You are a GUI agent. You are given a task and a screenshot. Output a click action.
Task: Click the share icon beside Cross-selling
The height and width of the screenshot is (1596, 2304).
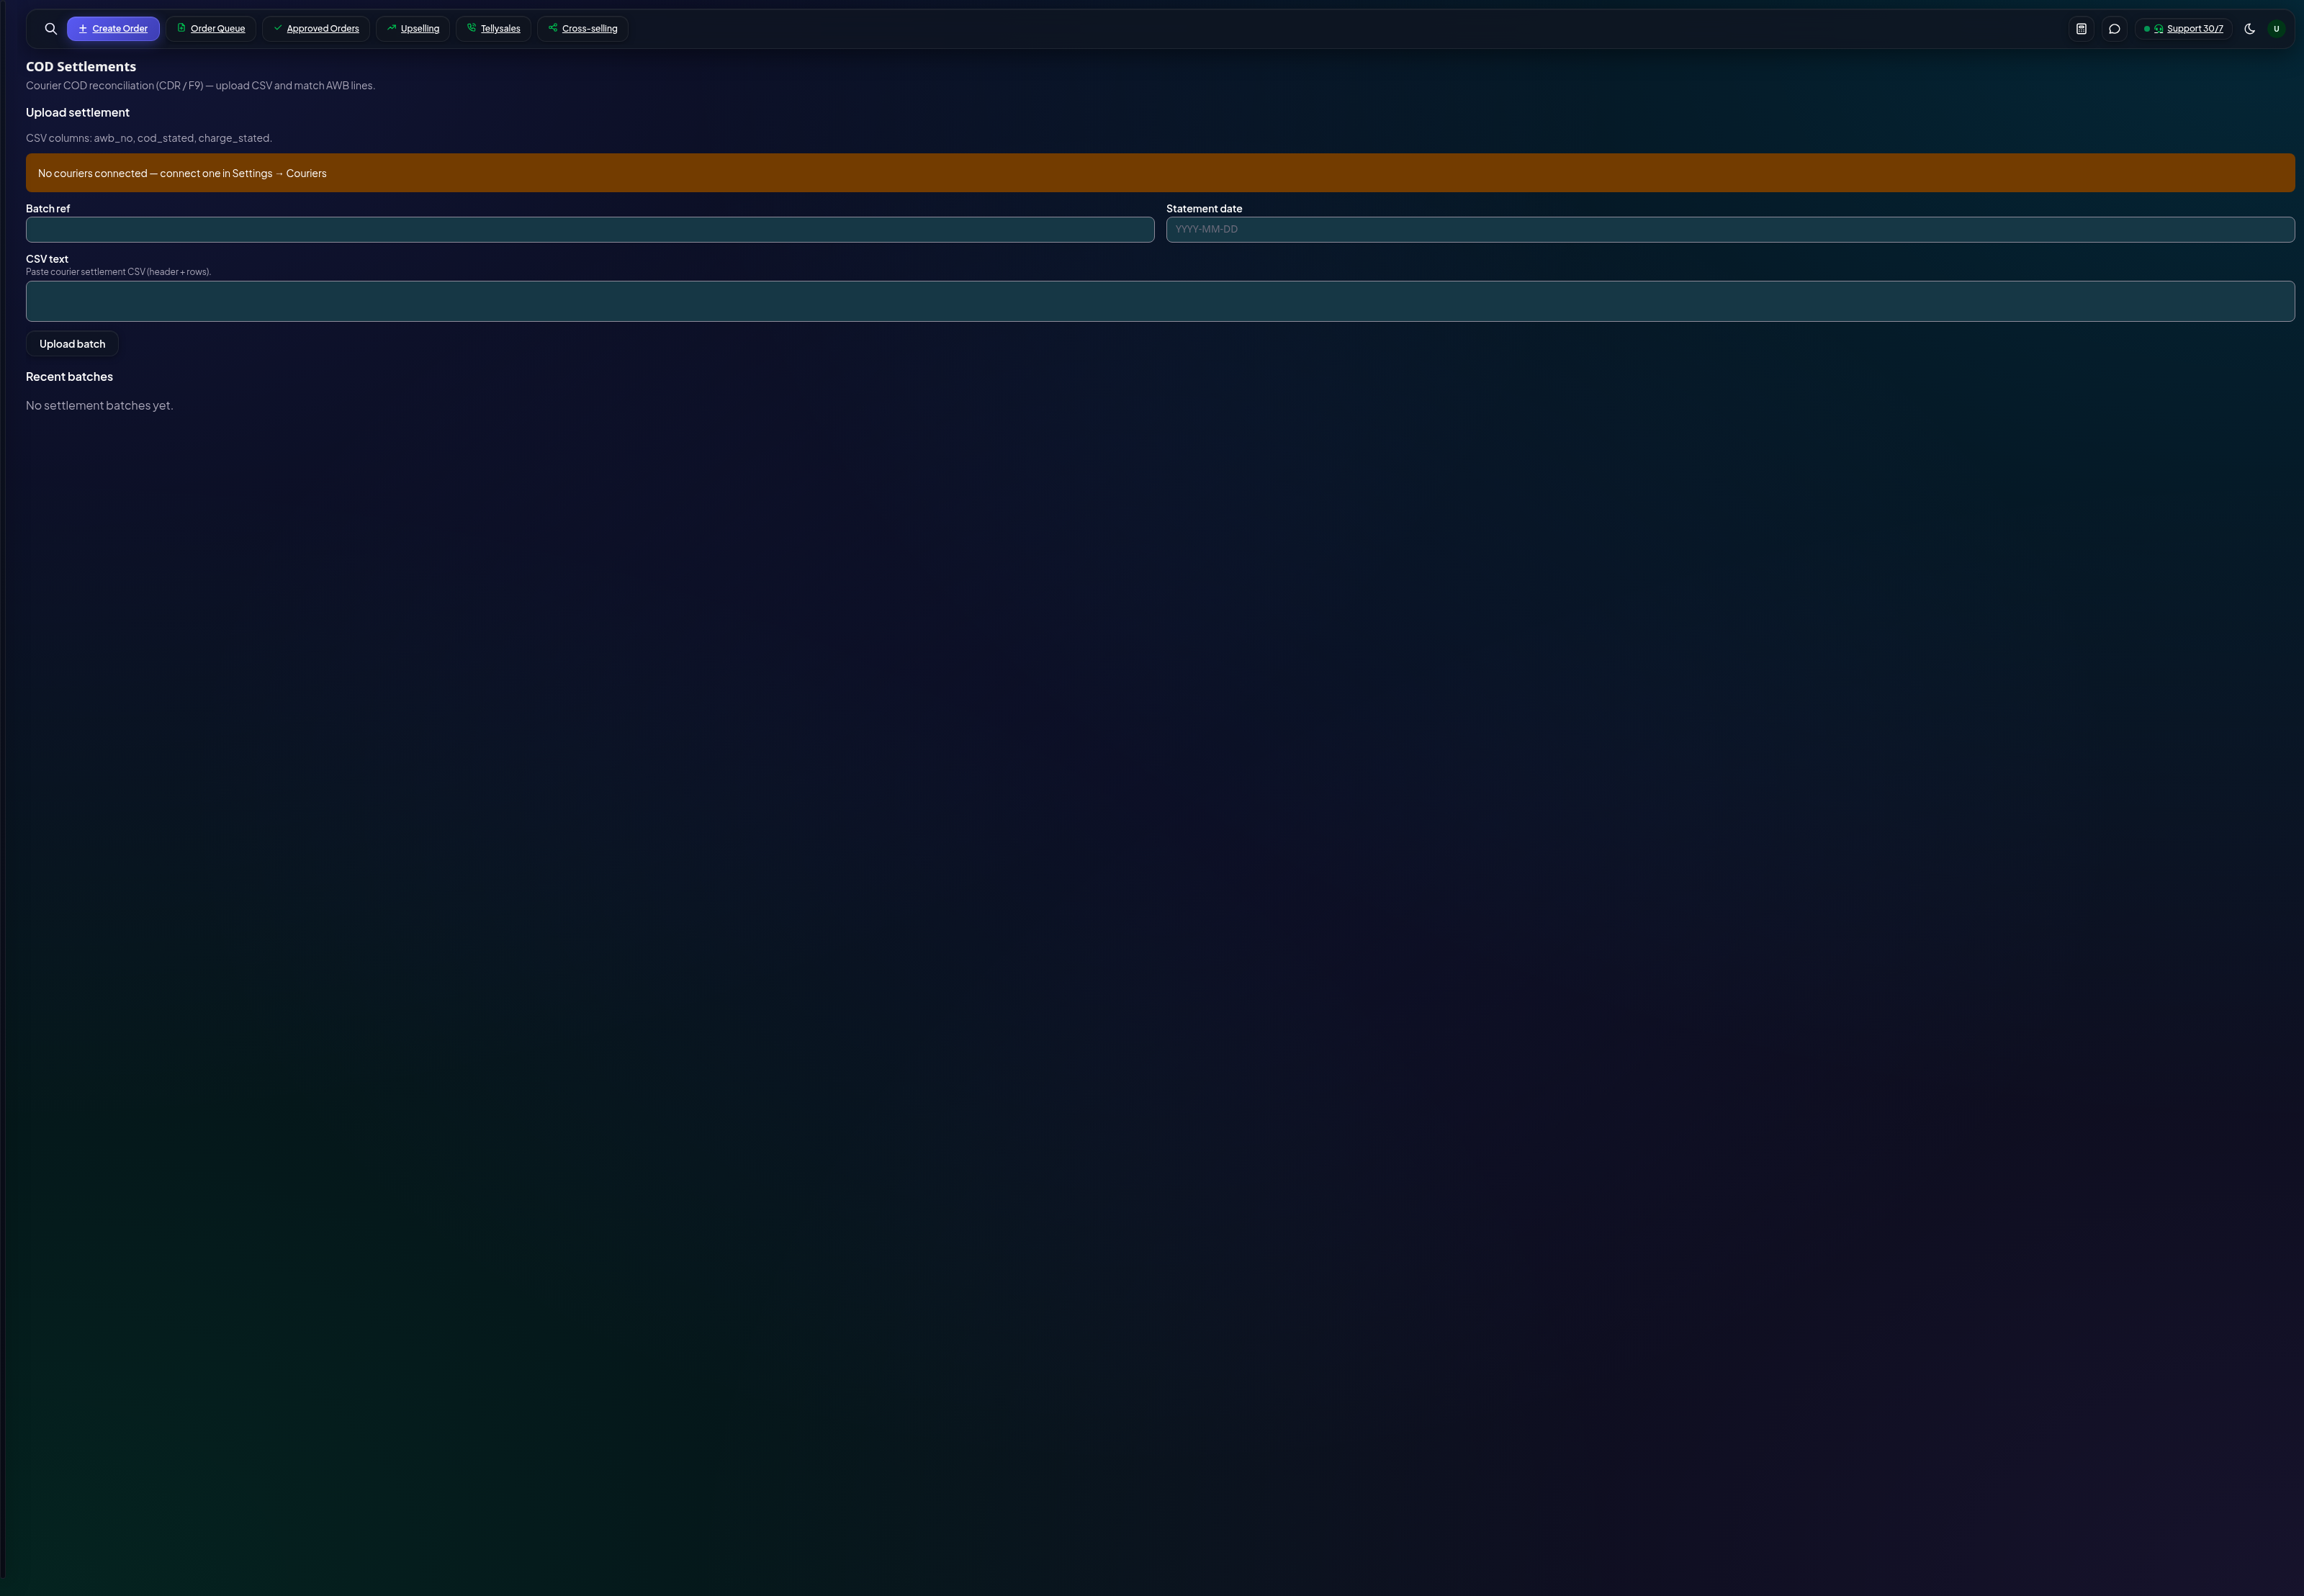552,28
